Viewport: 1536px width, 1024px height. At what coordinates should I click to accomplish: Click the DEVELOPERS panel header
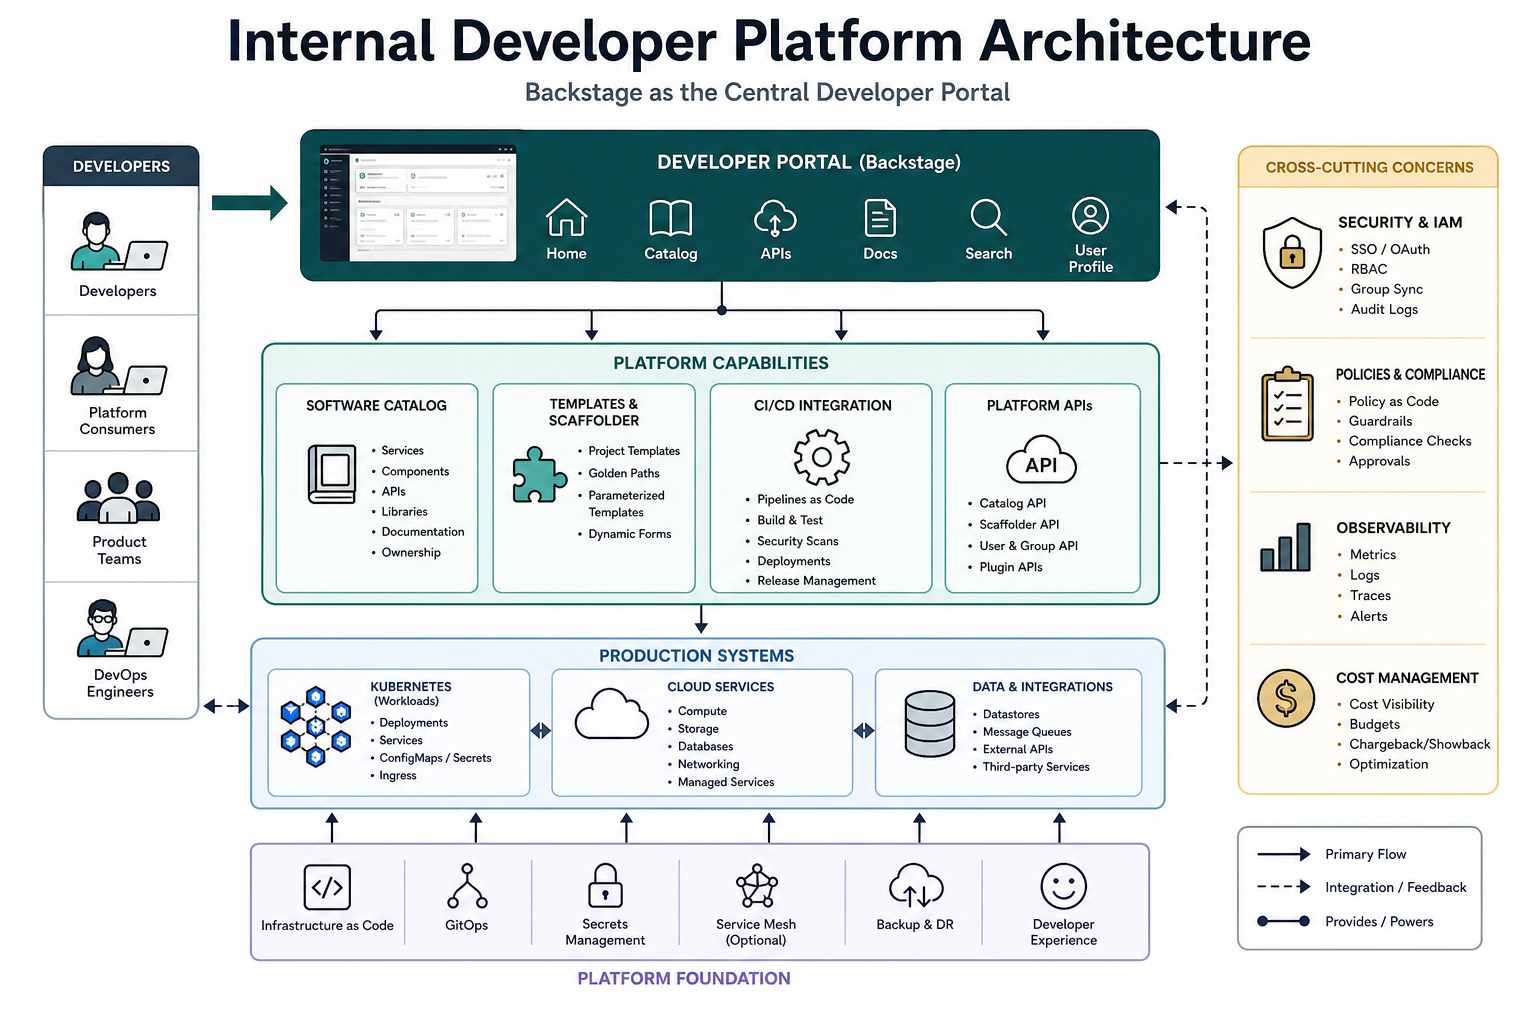coord(121,167)
